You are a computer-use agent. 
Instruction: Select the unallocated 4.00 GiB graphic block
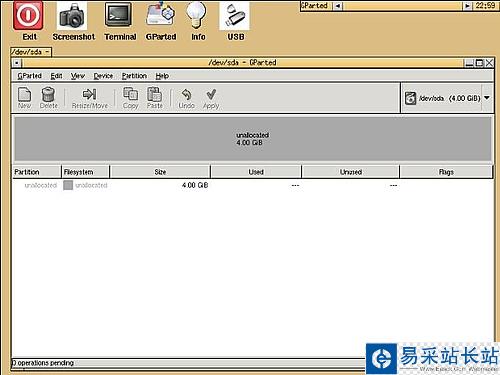click(252, 139)
